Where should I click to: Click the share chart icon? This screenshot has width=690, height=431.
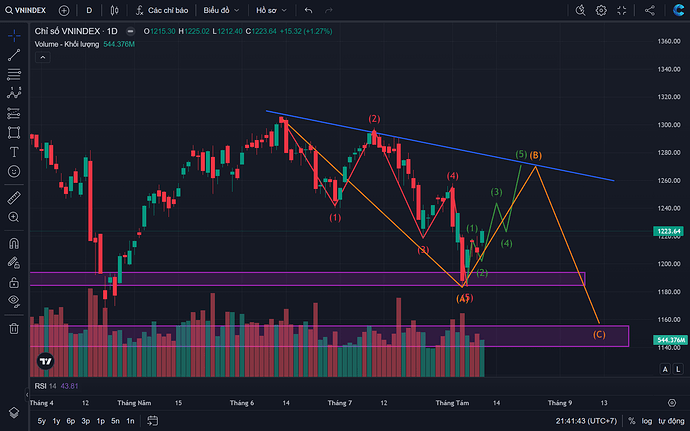(x=650, y=10)
